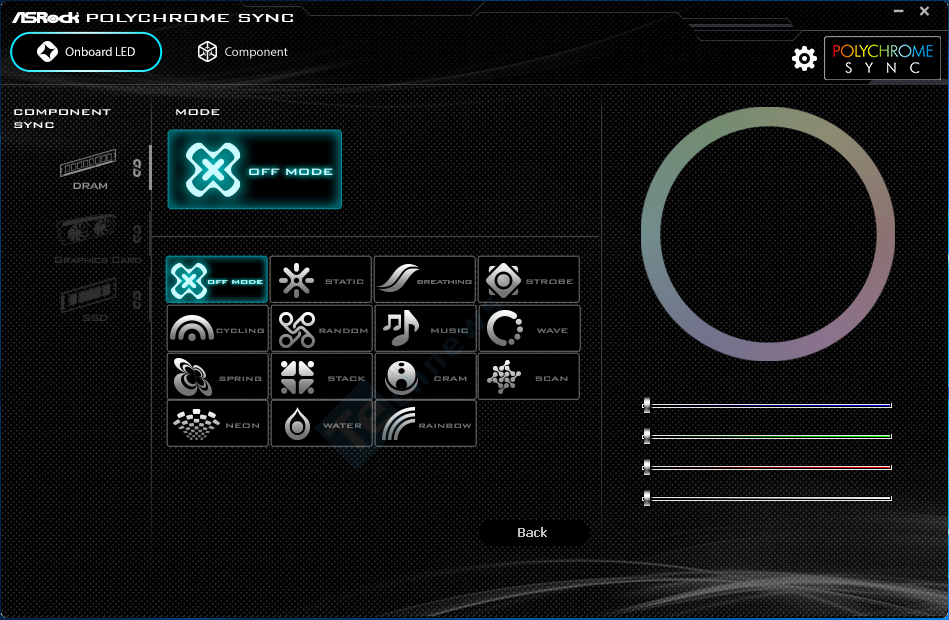The width and height of the screenshot is (949, 620).
Task: Toggle the SSD sync link
Action: pos(137,299)
